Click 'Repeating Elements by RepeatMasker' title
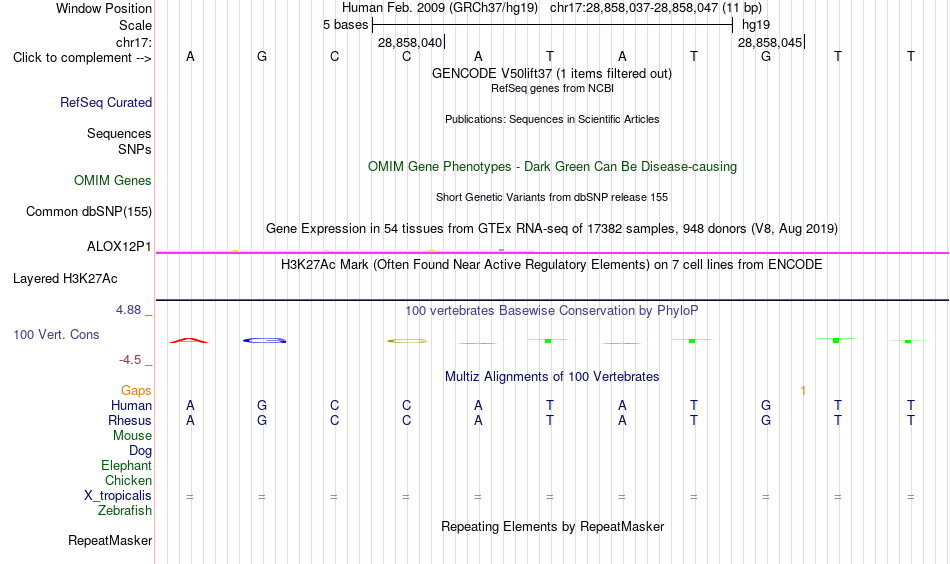This screenshot has height=564, width=950. tap(553, 527)
